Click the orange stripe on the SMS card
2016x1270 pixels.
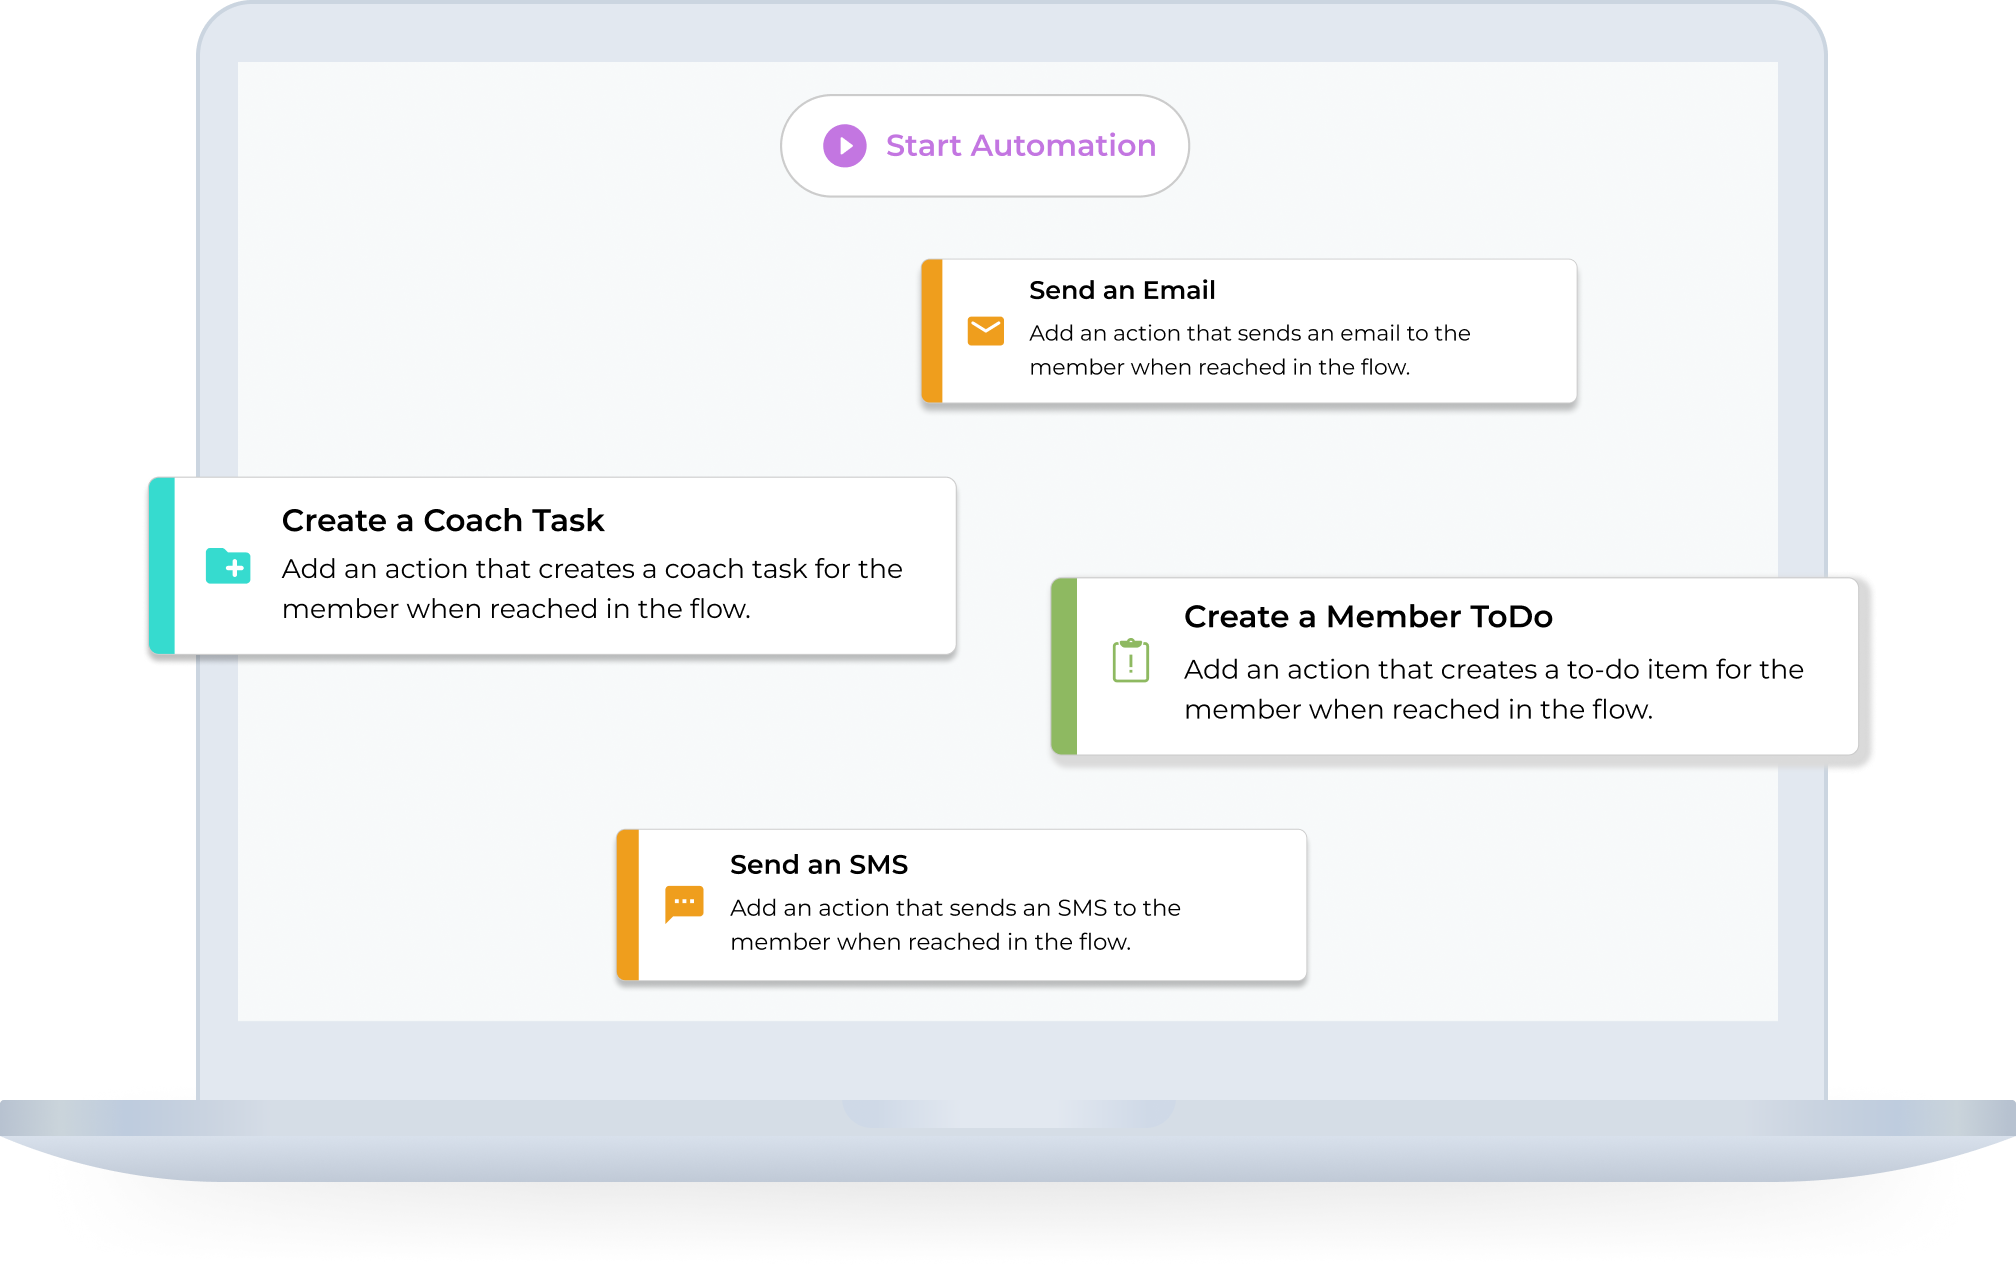(628, 905)
